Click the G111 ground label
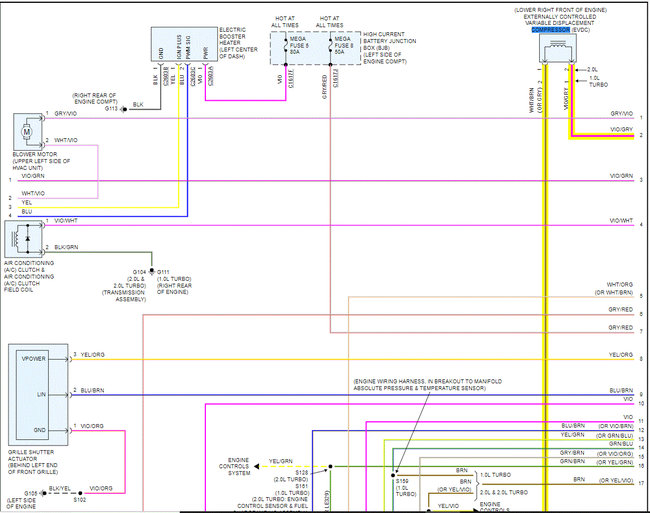 click(163, 272)
